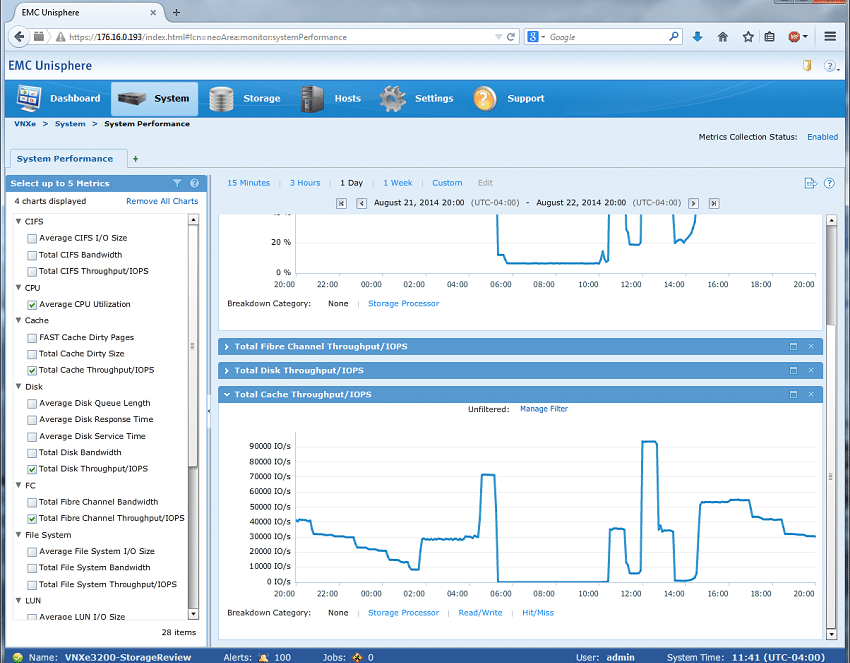Click Enabled metrics collection status link
850x663 pixels.
822,137
